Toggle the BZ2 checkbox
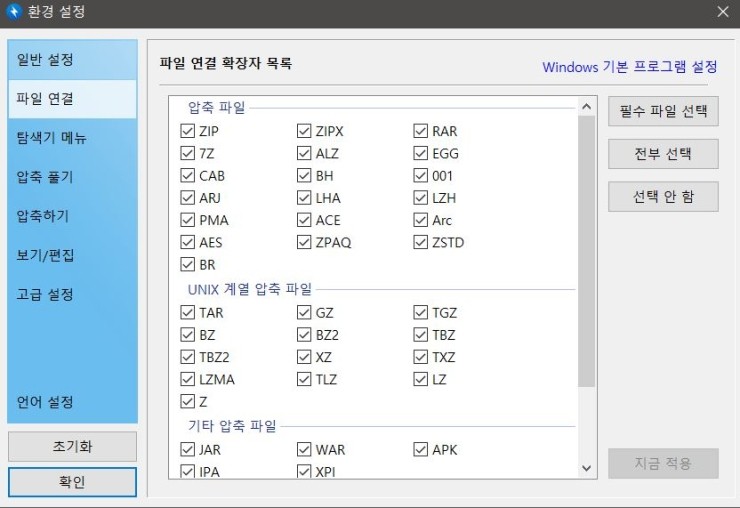The width and height of the screenshot is (740, 508). pos(304,334)
